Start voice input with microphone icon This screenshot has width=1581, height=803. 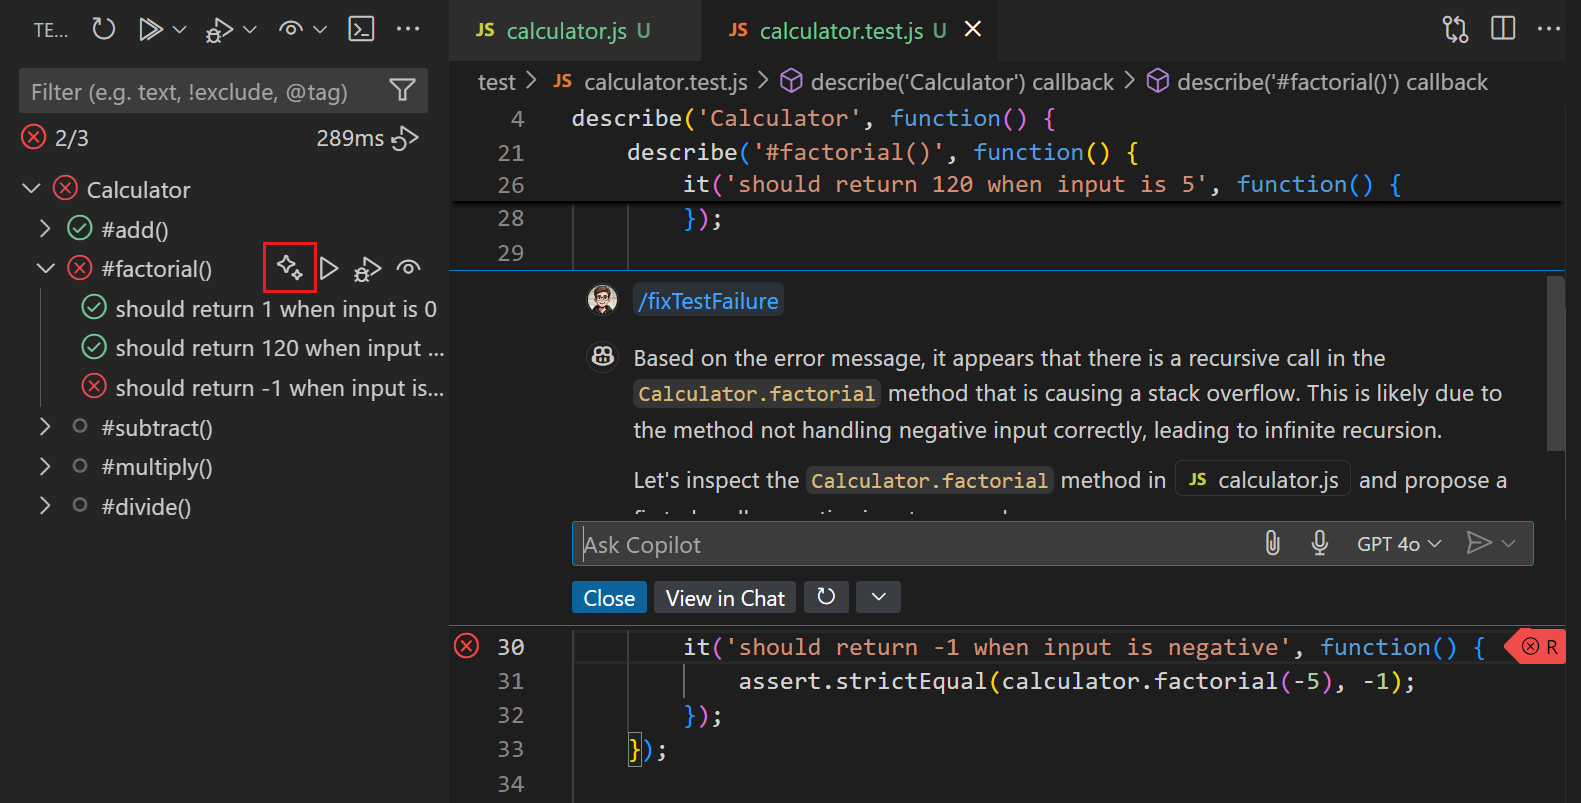(1319, 543)
